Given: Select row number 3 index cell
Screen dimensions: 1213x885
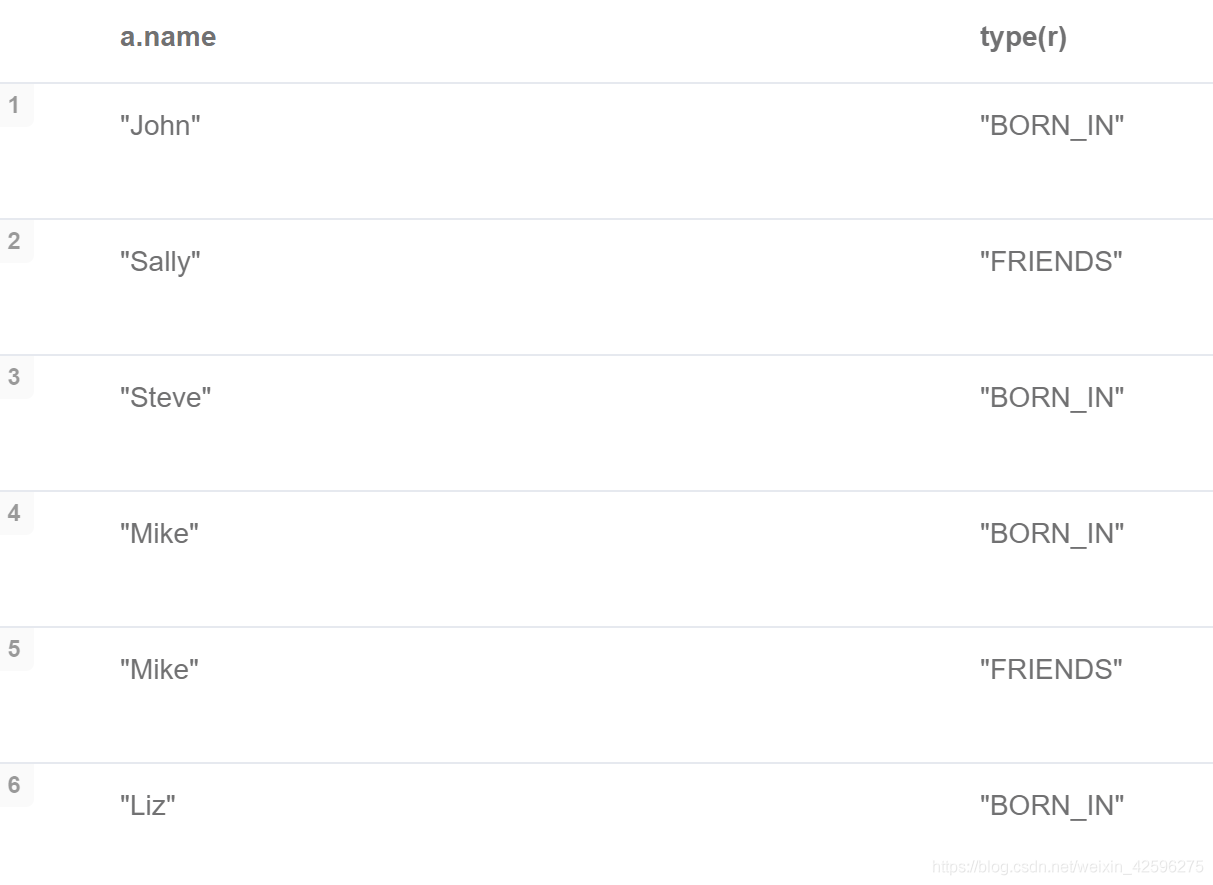Looking at the screenshot, I should (x=14, y=377).
